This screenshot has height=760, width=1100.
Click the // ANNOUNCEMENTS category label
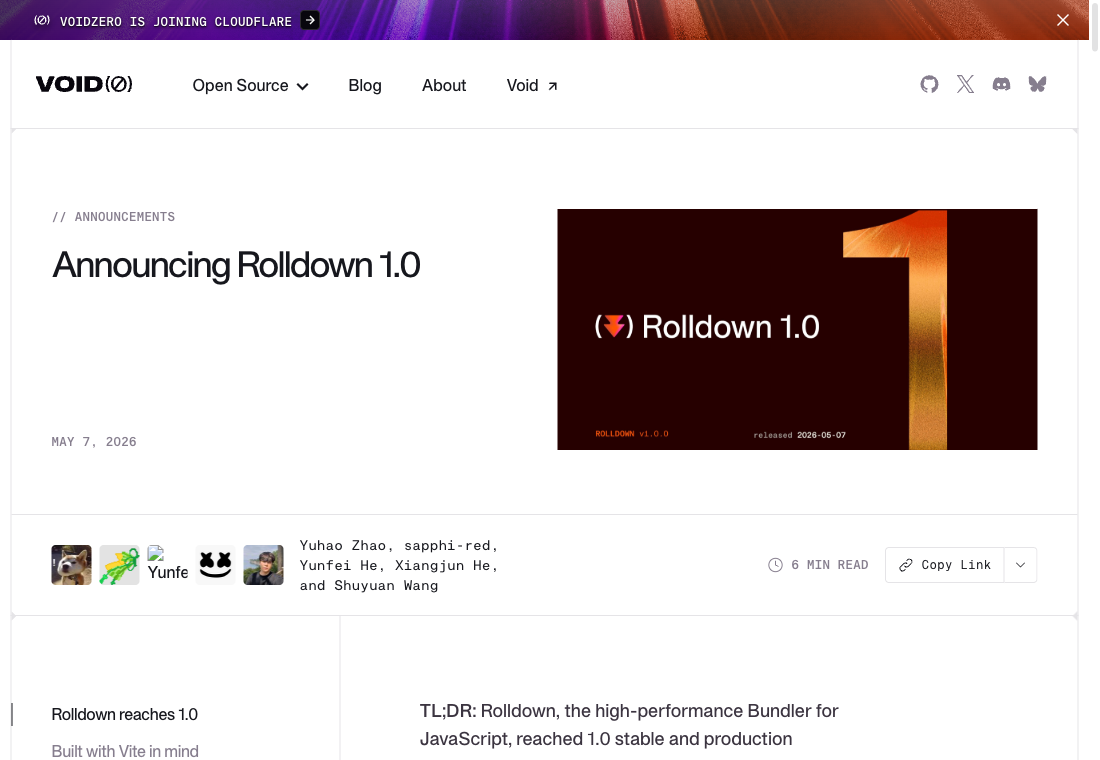[x=114, y=217]
